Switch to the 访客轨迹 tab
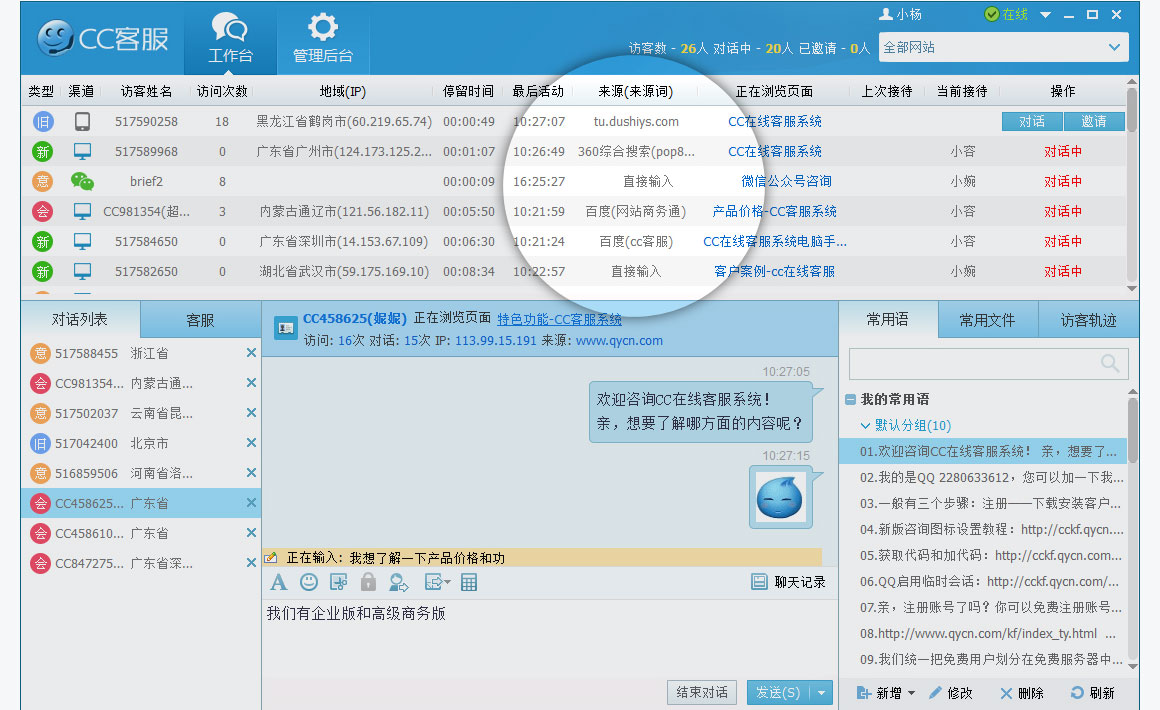Screen dimensions: 1160x710 point(1087,320)
